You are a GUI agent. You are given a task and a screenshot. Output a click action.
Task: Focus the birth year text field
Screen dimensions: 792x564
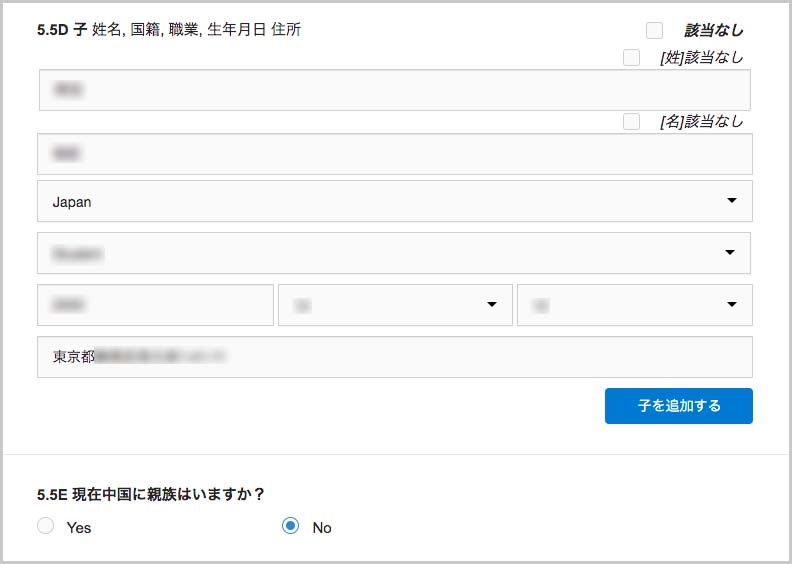pyautogui.click(x=156, y=305)
